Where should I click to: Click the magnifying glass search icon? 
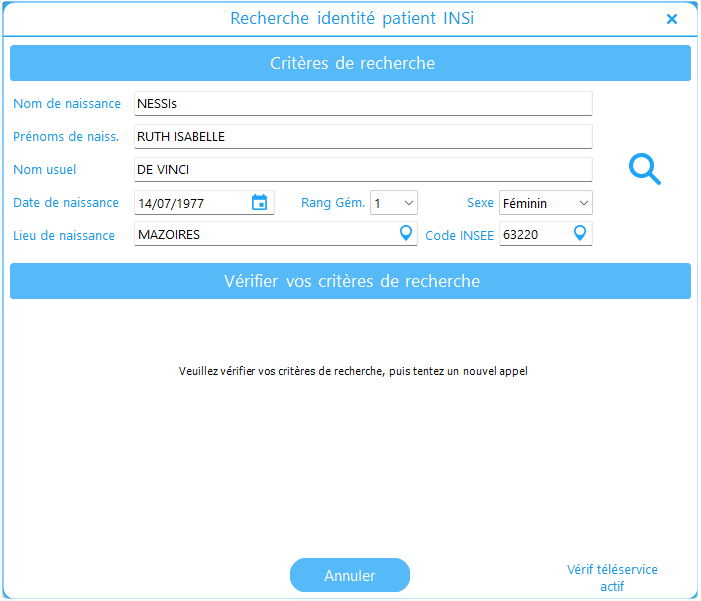pyautogui.click(x=644, y=169)
